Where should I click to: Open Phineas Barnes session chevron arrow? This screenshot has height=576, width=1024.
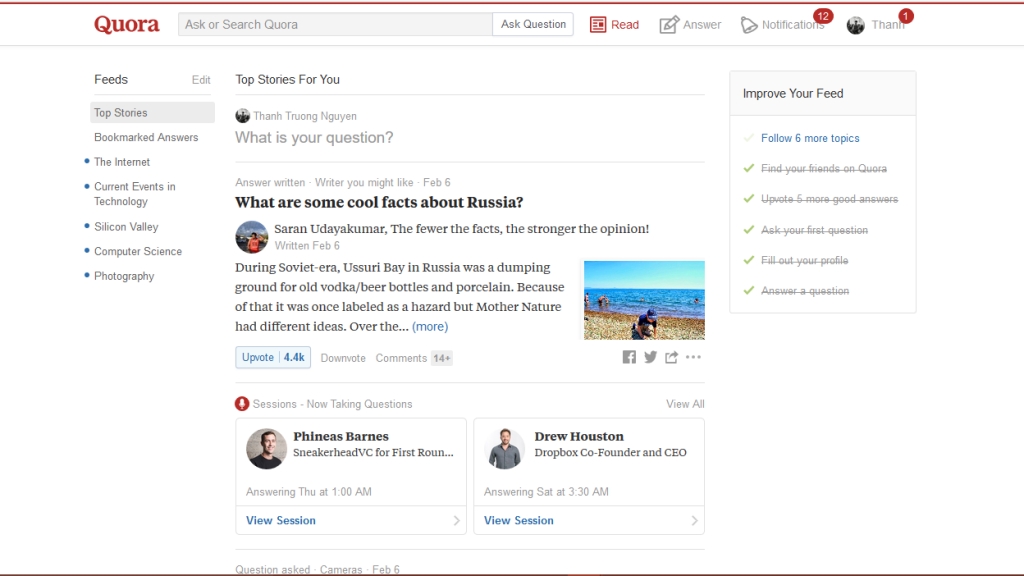pyautogui.click(x=456, y=520)
